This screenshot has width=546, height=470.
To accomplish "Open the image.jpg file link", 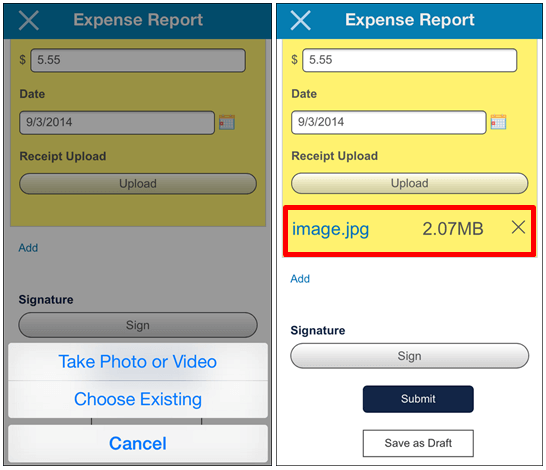I will pos(330,229).
